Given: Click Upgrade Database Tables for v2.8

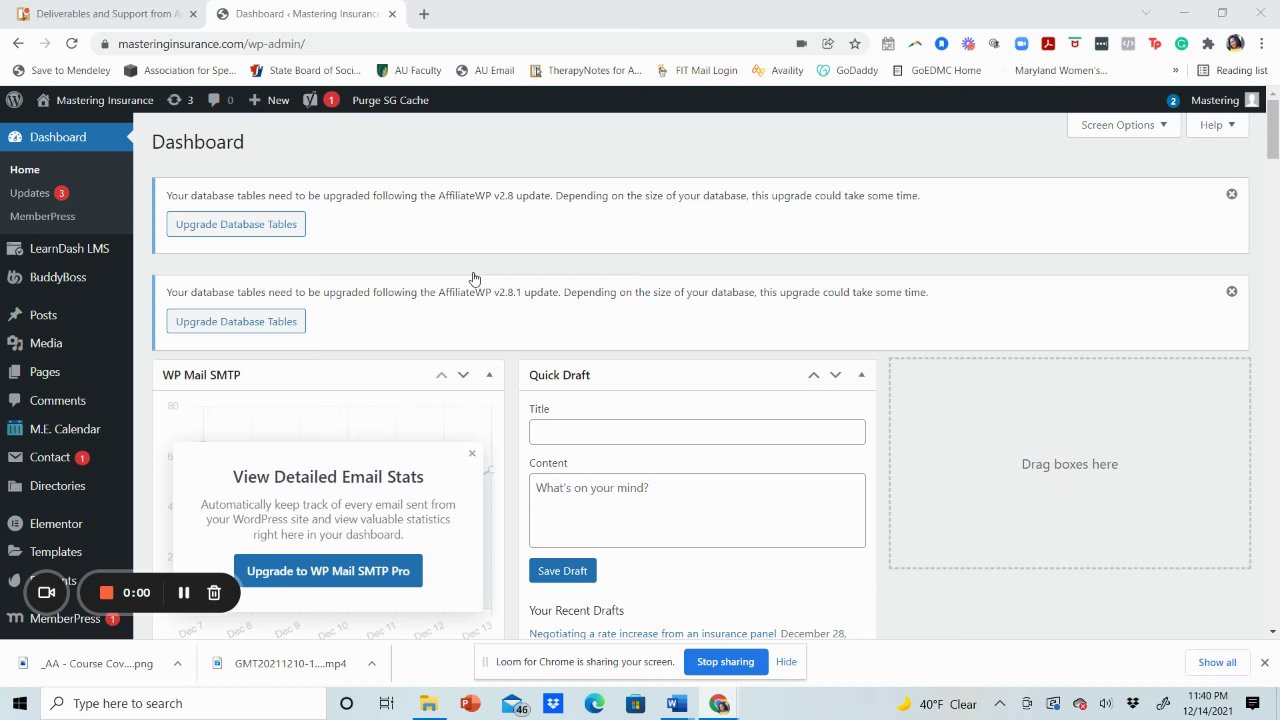Looking at the screenshot, I should (x=236, y=224).
